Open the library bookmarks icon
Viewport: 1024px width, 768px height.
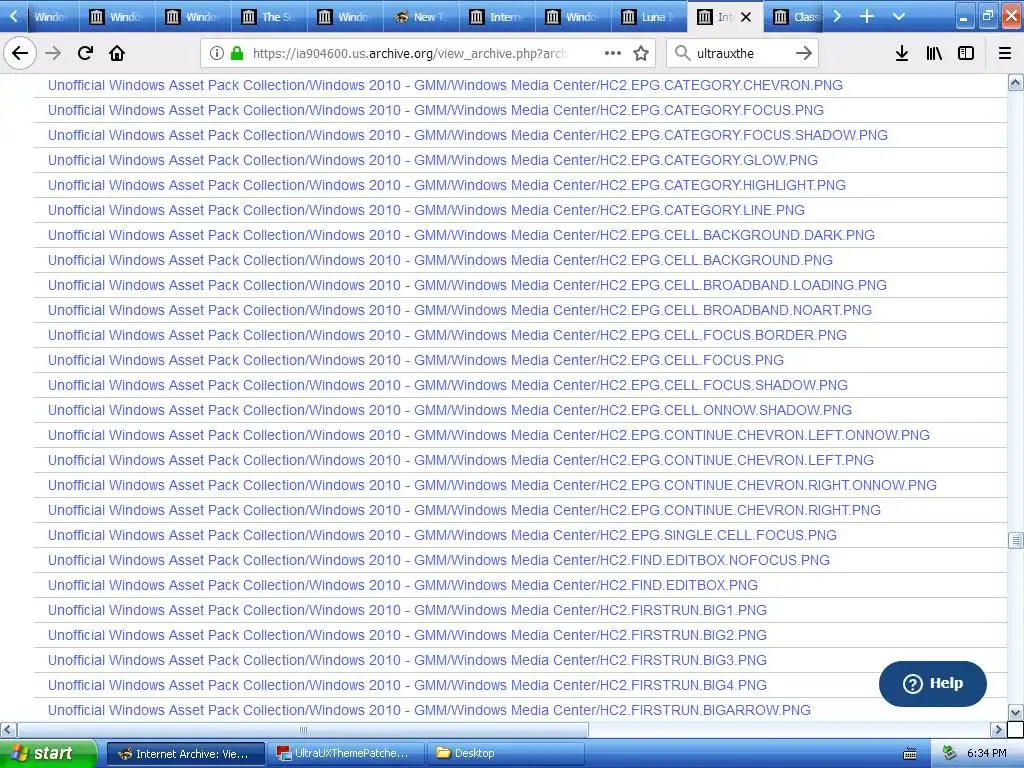click(x=934, y=53)
